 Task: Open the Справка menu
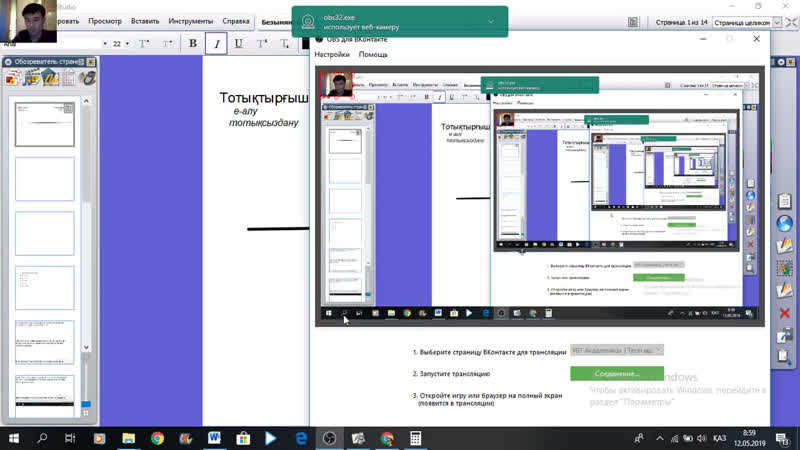(237, 20)
